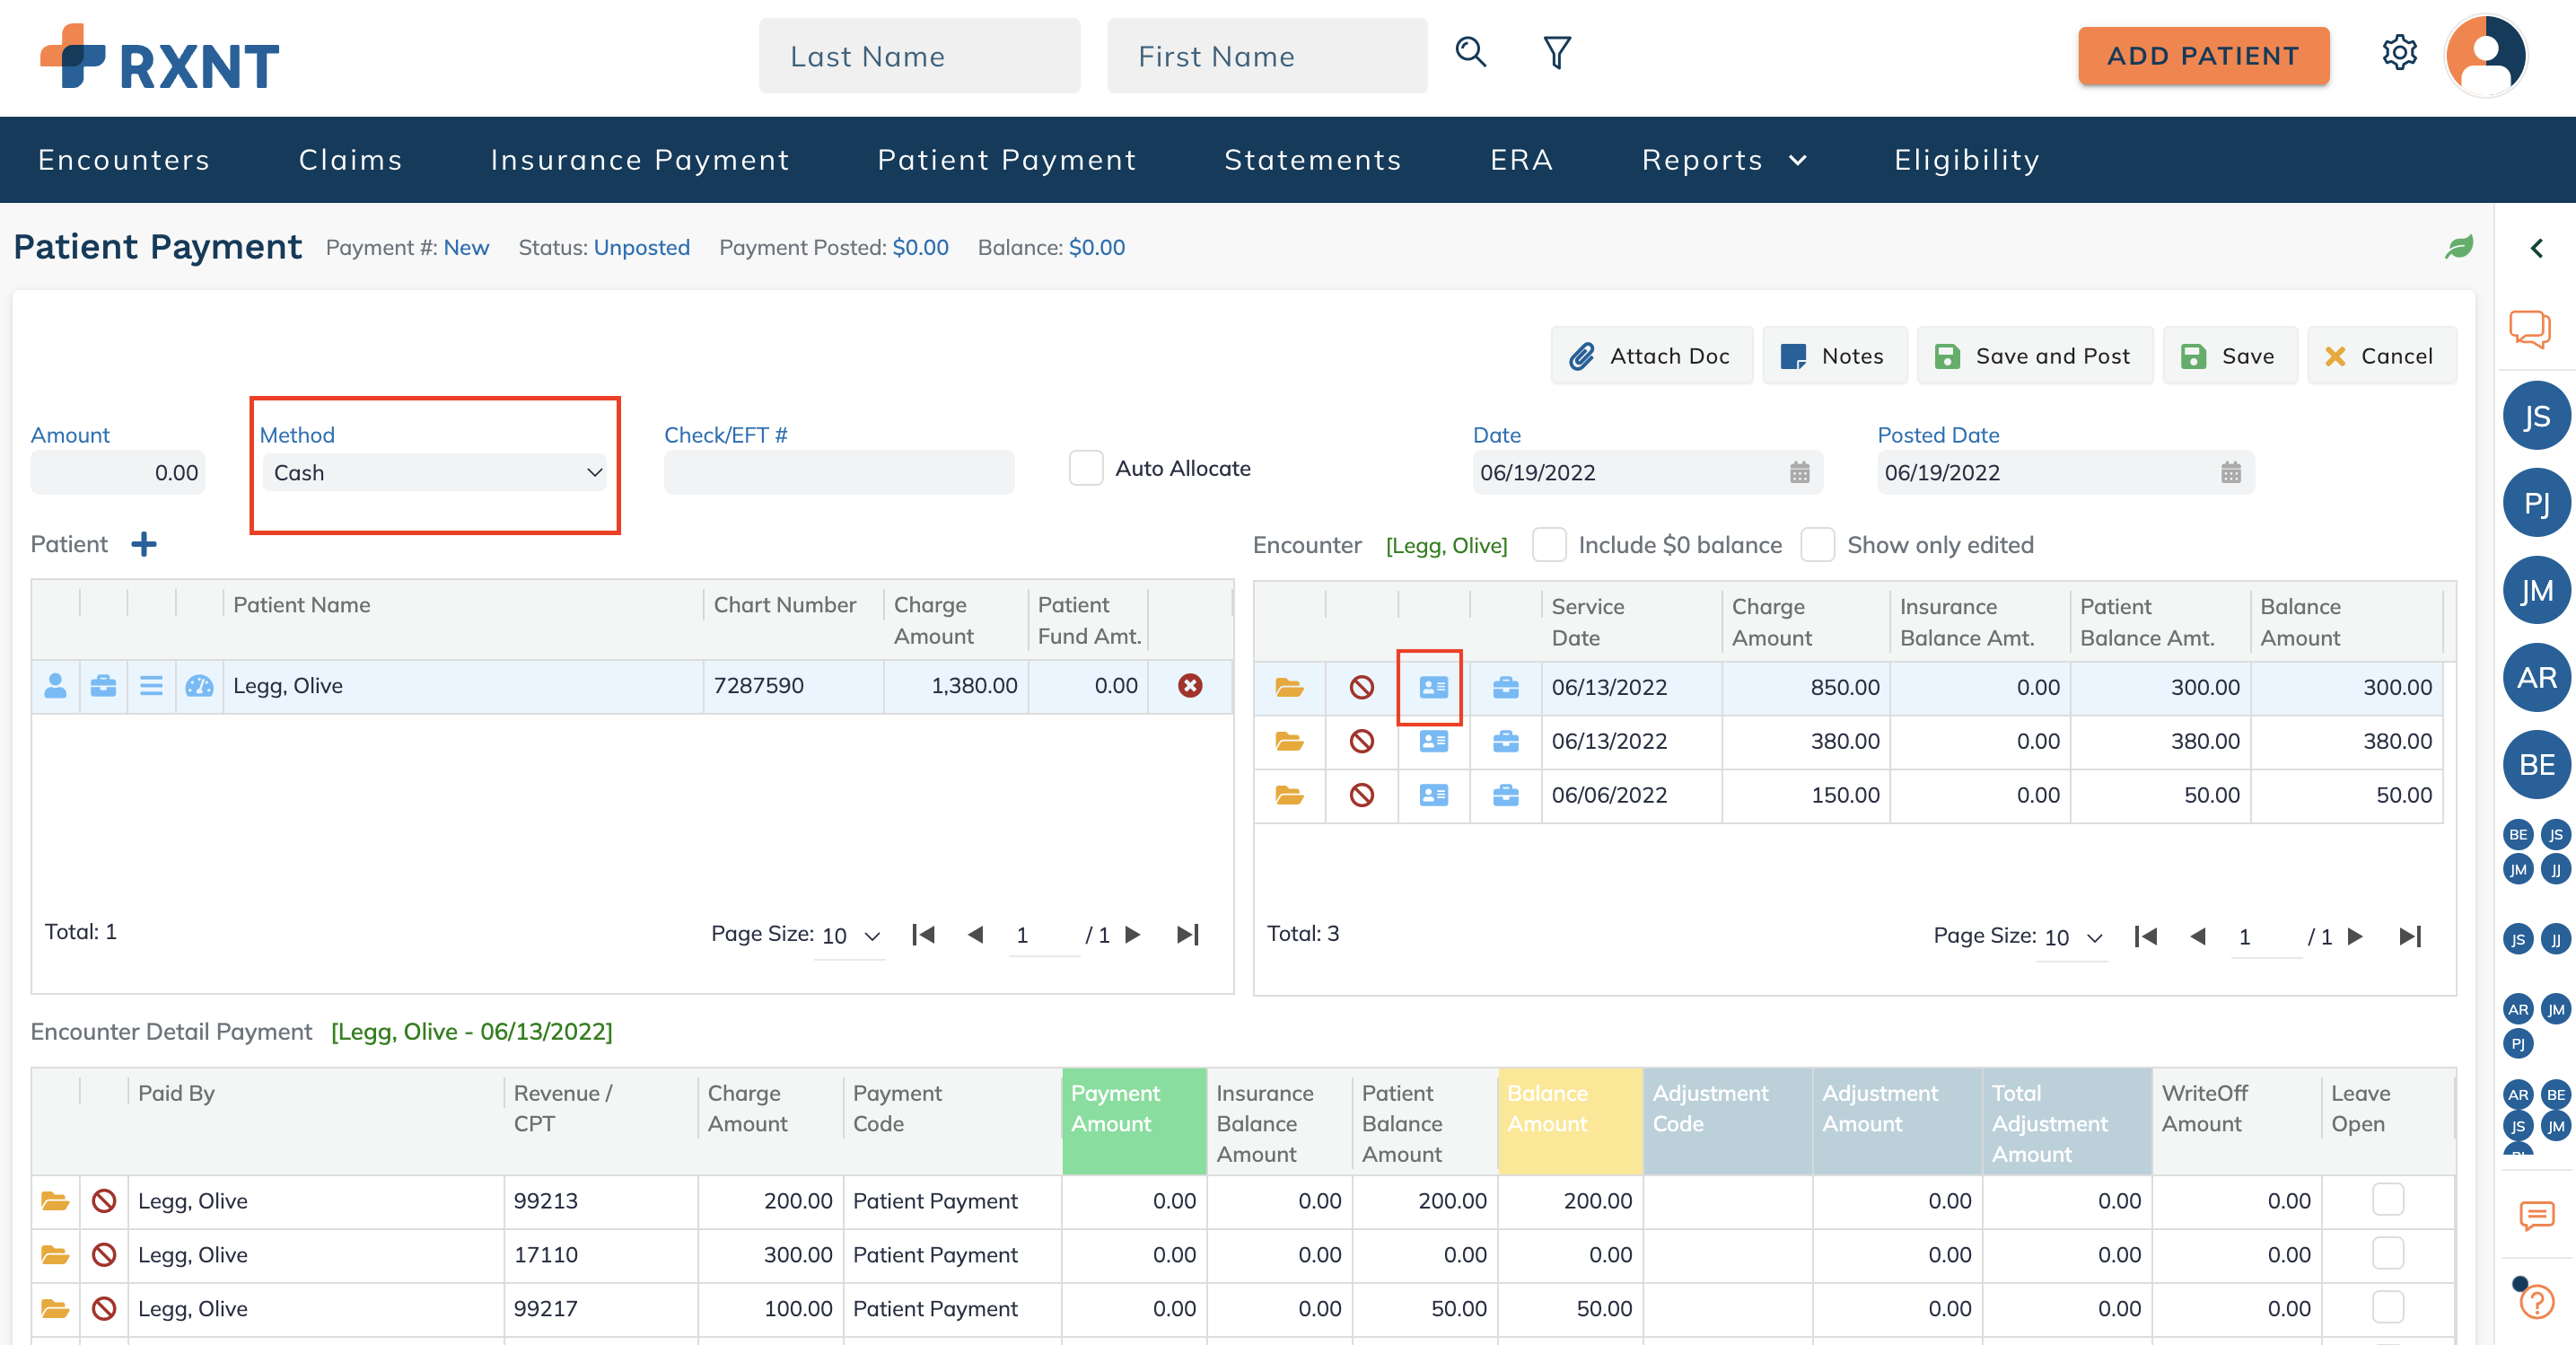2576x1345 pixels.
Task: Open folder icon for 06/06/2022 encounter
Action: pos(1288,795)
